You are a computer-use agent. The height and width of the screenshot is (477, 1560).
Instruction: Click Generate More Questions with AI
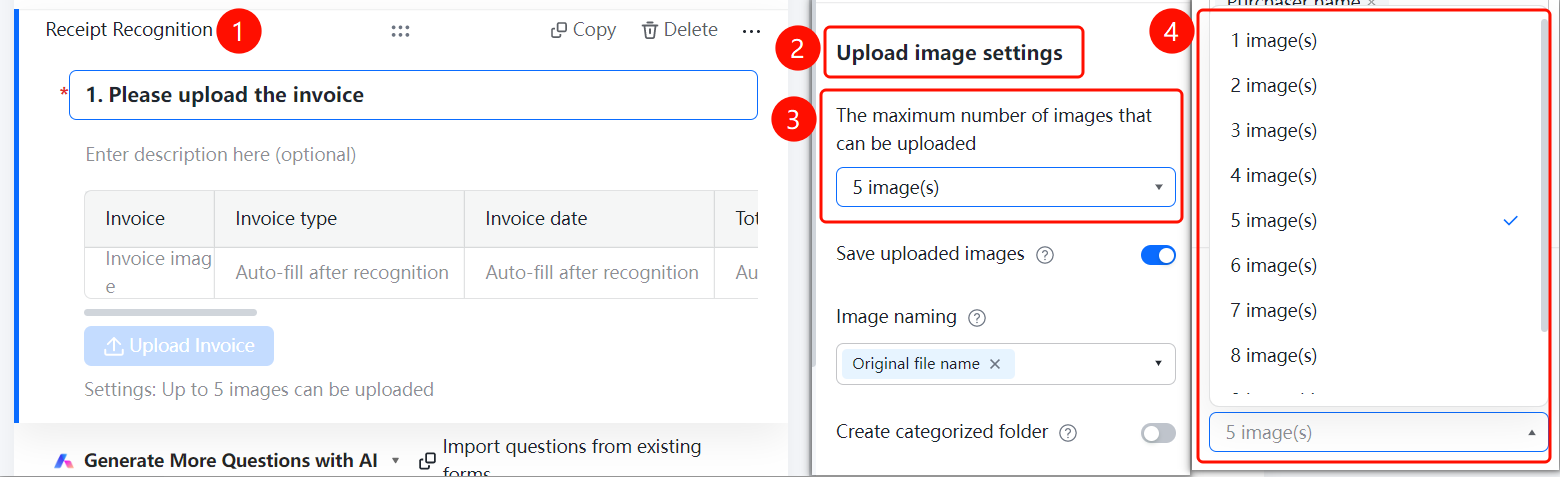click(231, 461)
